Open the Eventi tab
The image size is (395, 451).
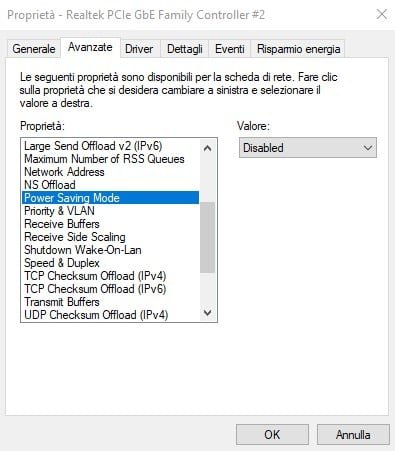pos(230,49)
